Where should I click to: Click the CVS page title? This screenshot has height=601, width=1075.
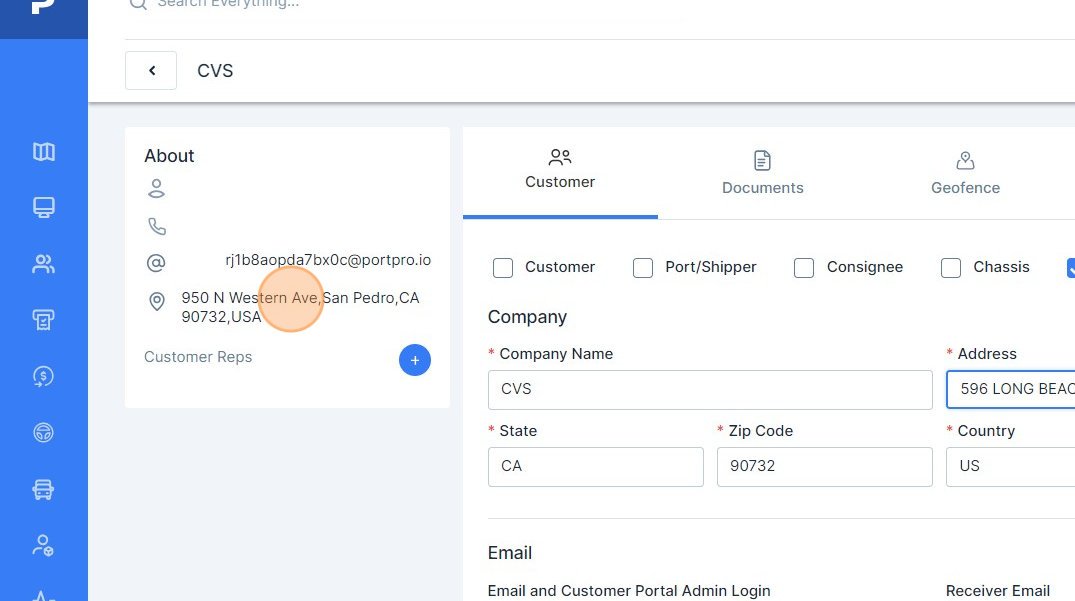[215, 71]
